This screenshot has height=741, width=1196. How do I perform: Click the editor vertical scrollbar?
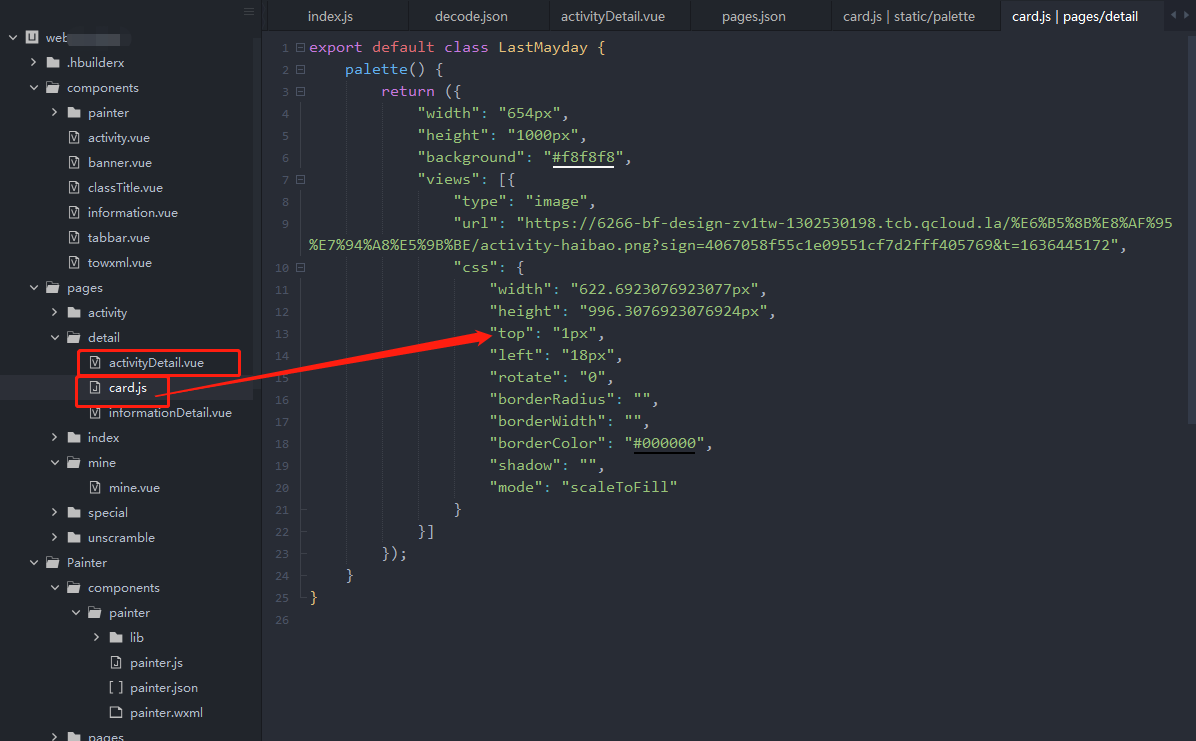[1191, 229]
